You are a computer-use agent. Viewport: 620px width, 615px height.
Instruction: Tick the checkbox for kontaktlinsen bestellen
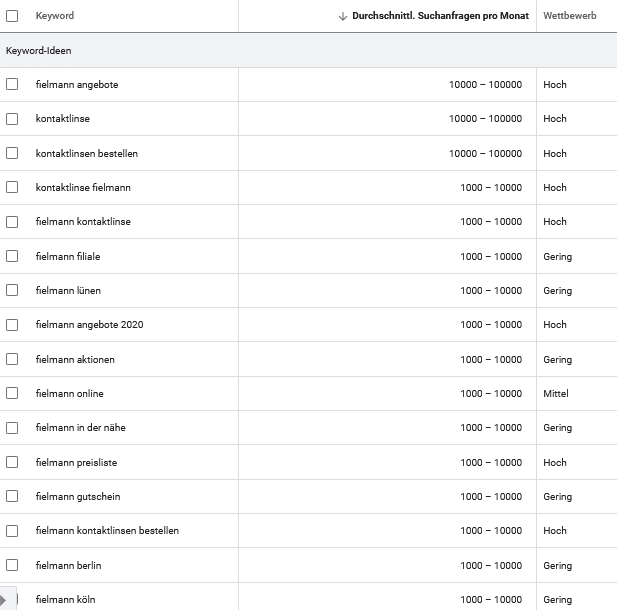coord(12,153)
